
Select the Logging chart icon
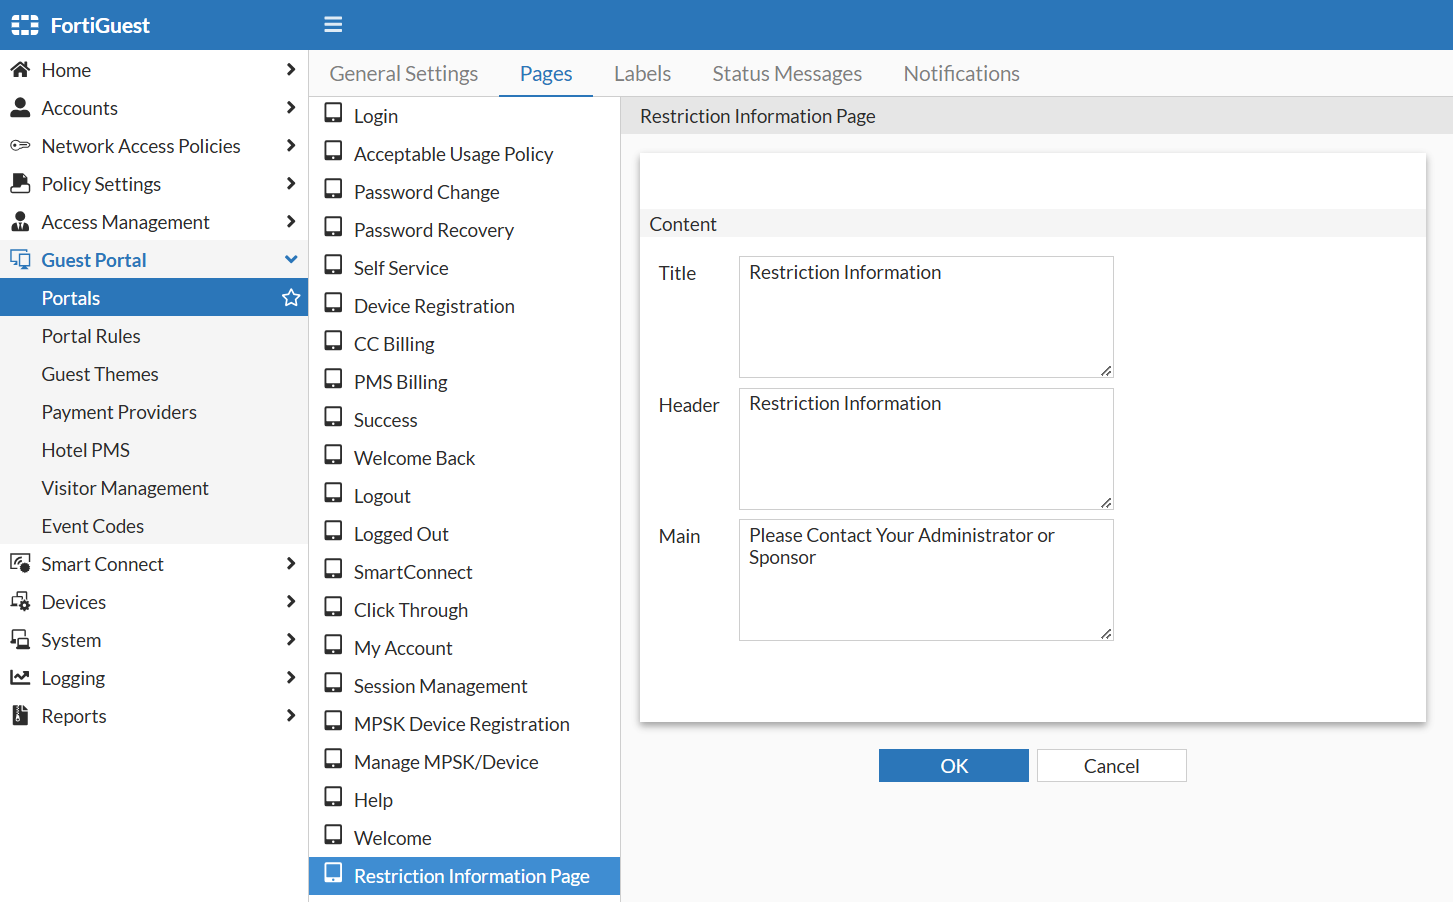(x=20, y=677)
